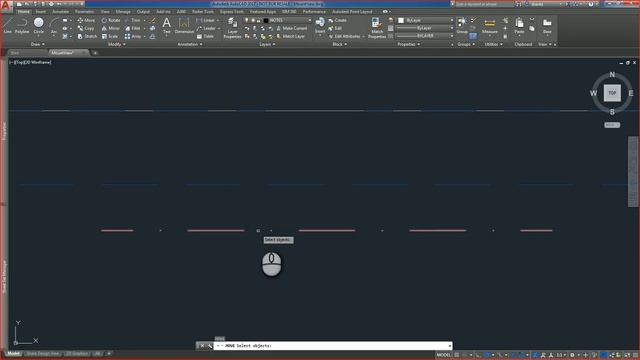Image resolution: width=640 pixels, height=360 pixels.
Task: Switch to the Model layout tab
Action: [x=13, y=353]
